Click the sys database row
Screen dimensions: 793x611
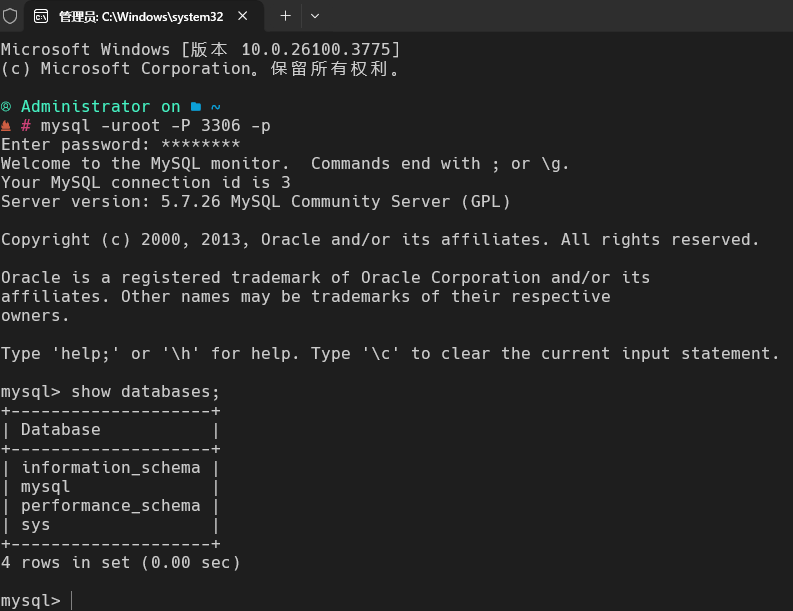[36, 525]
